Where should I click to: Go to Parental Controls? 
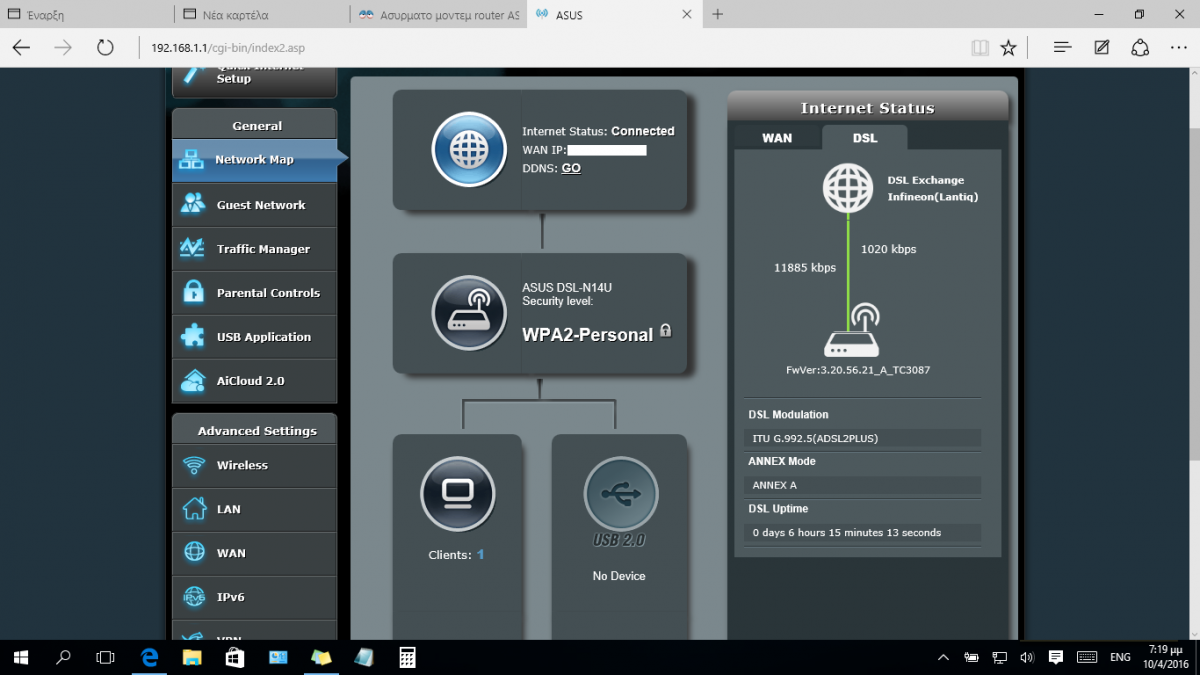click(x=254, y=293)
